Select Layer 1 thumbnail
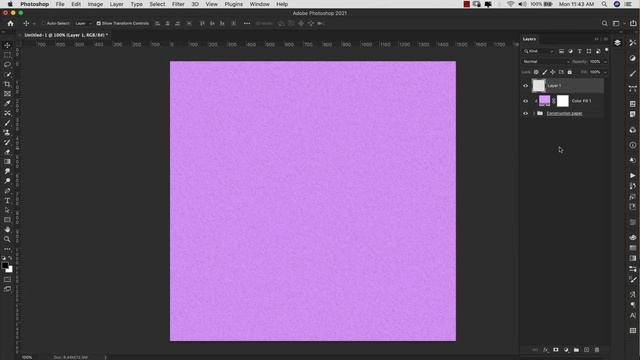This screenshot has height=360, width=640. click(x=538, y=86)
